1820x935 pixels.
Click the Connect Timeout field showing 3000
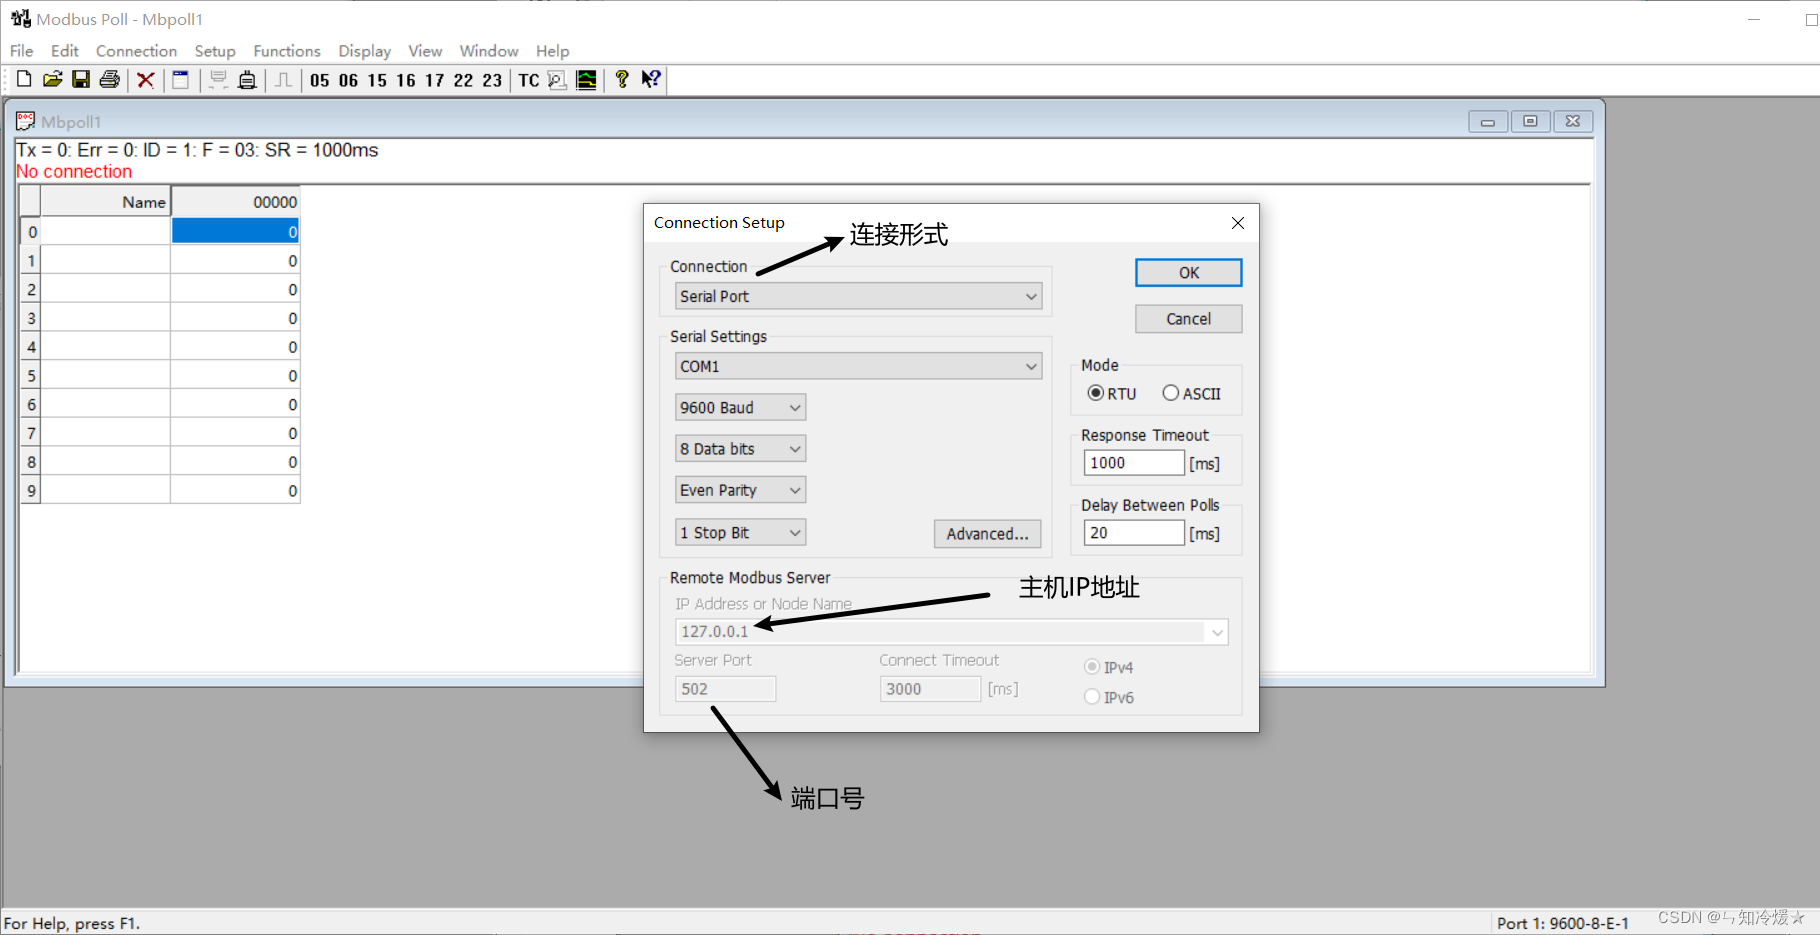[x=930, y=689]
